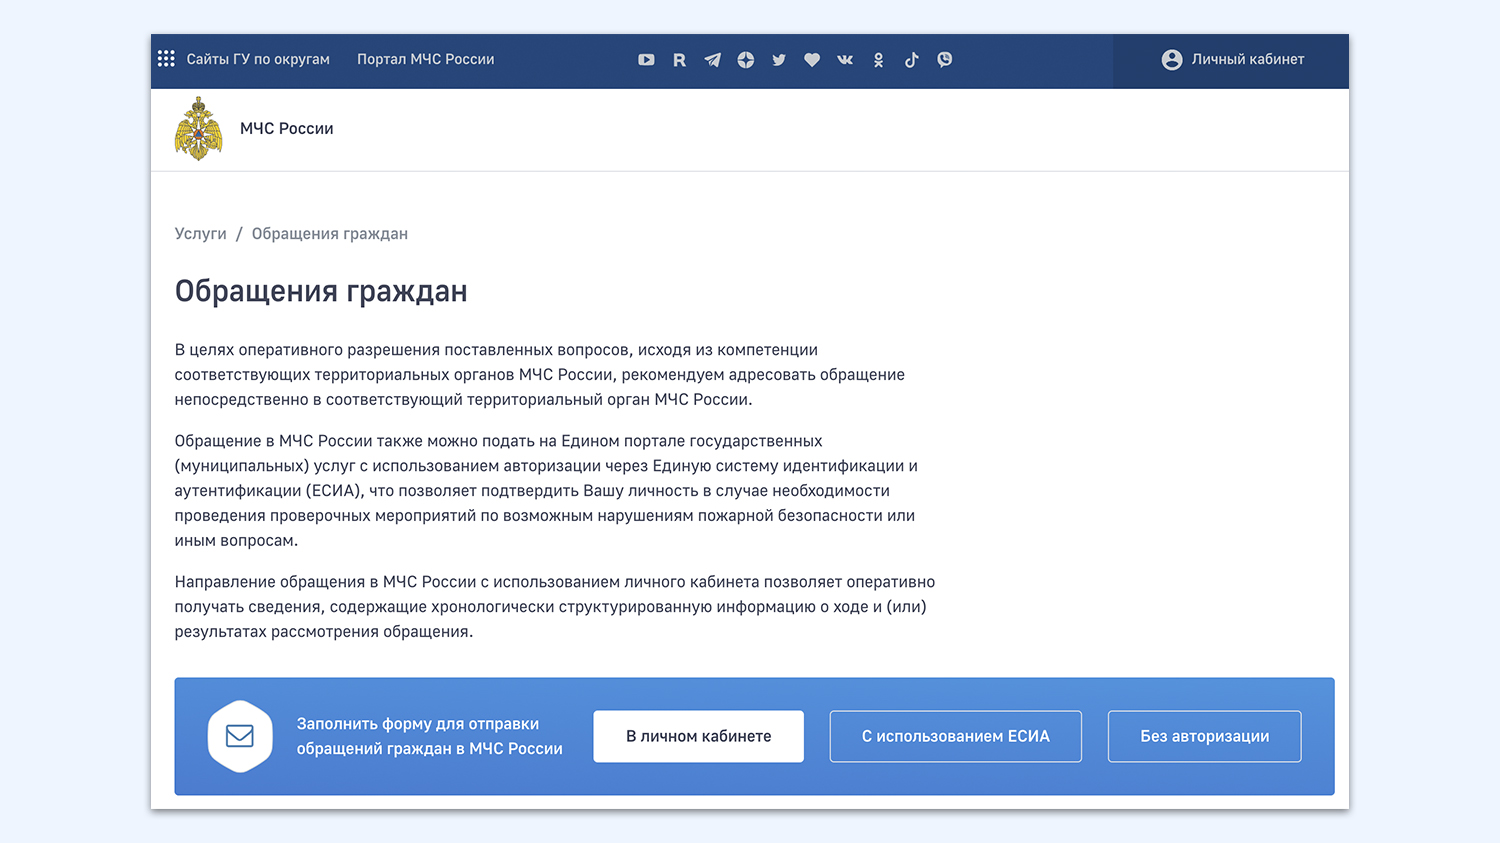
Task: Choose Без авторизации button
Action: click(1205, 736)
